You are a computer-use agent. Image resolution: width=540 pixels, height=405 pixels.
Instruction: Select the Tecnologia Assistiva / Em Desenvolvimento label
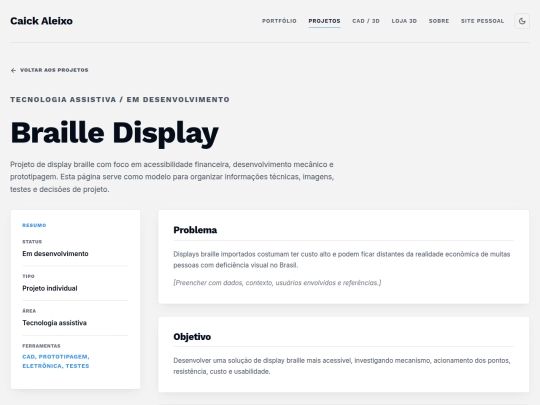[x=120, y=100]
